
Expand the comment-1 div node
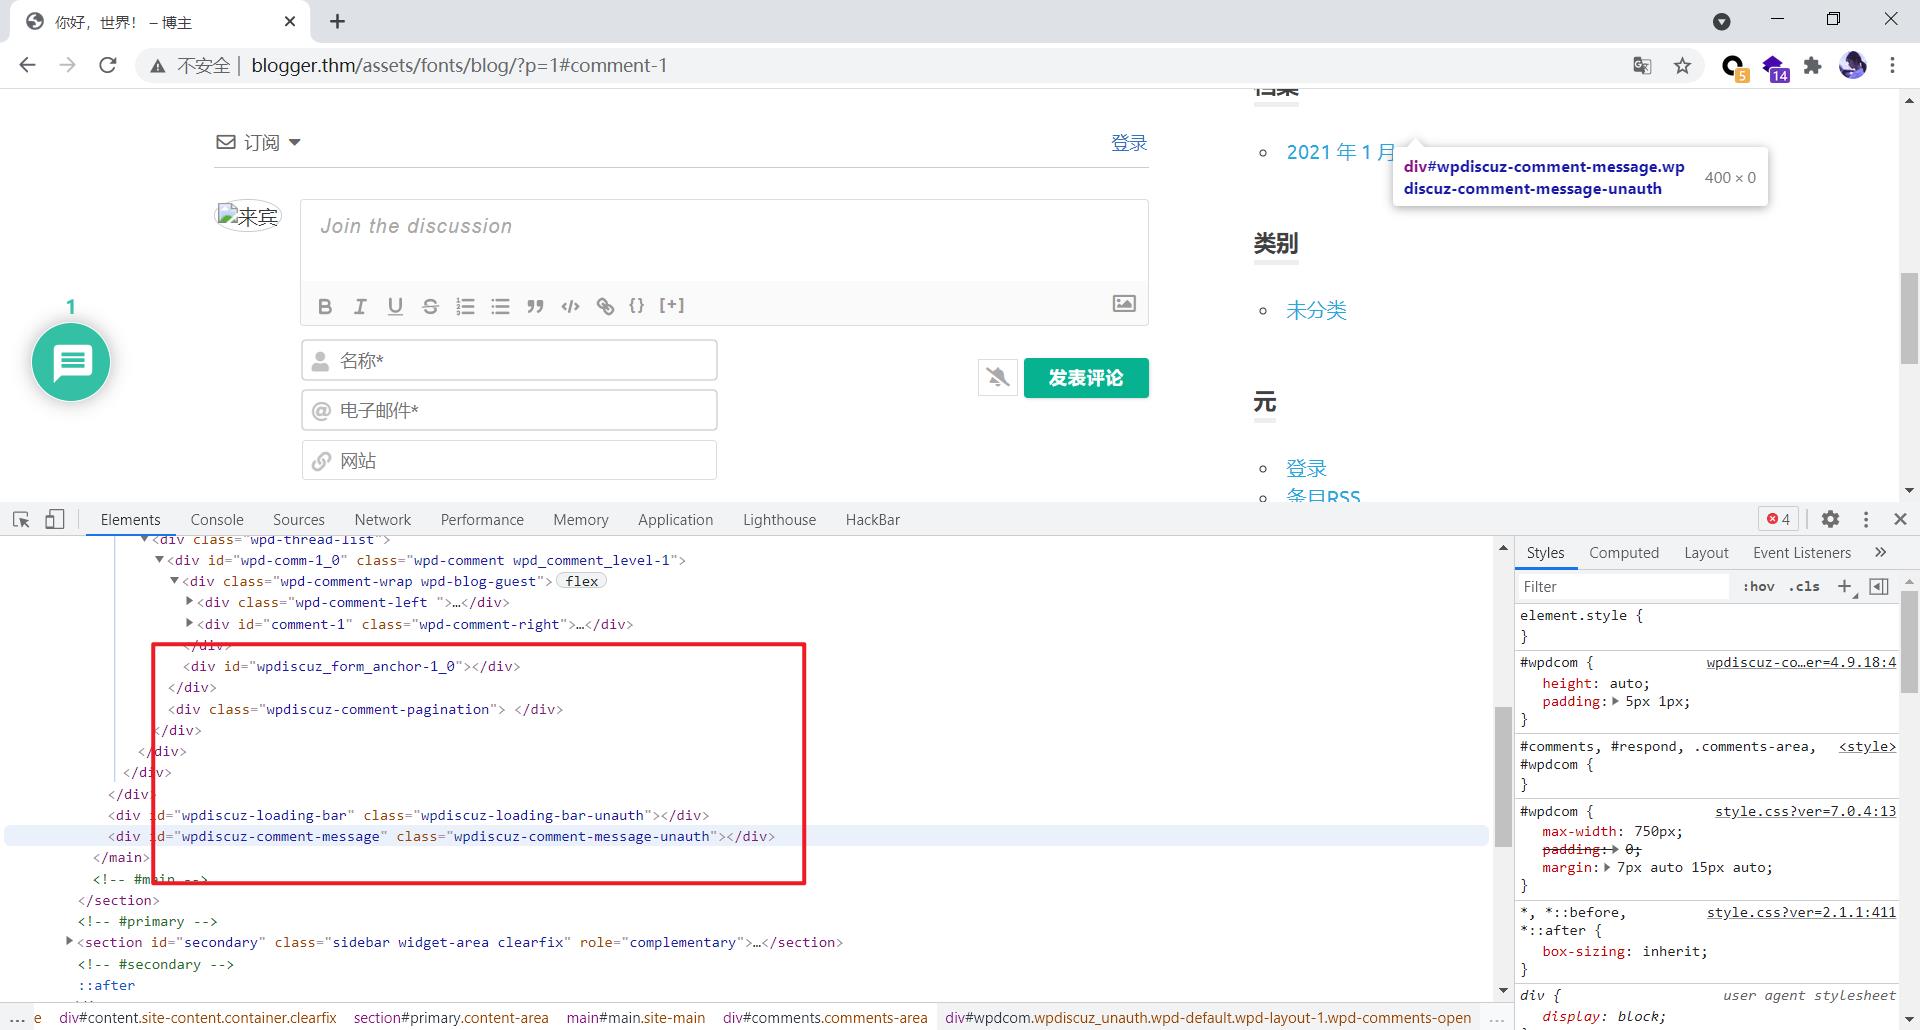click(x=189, y=624)
